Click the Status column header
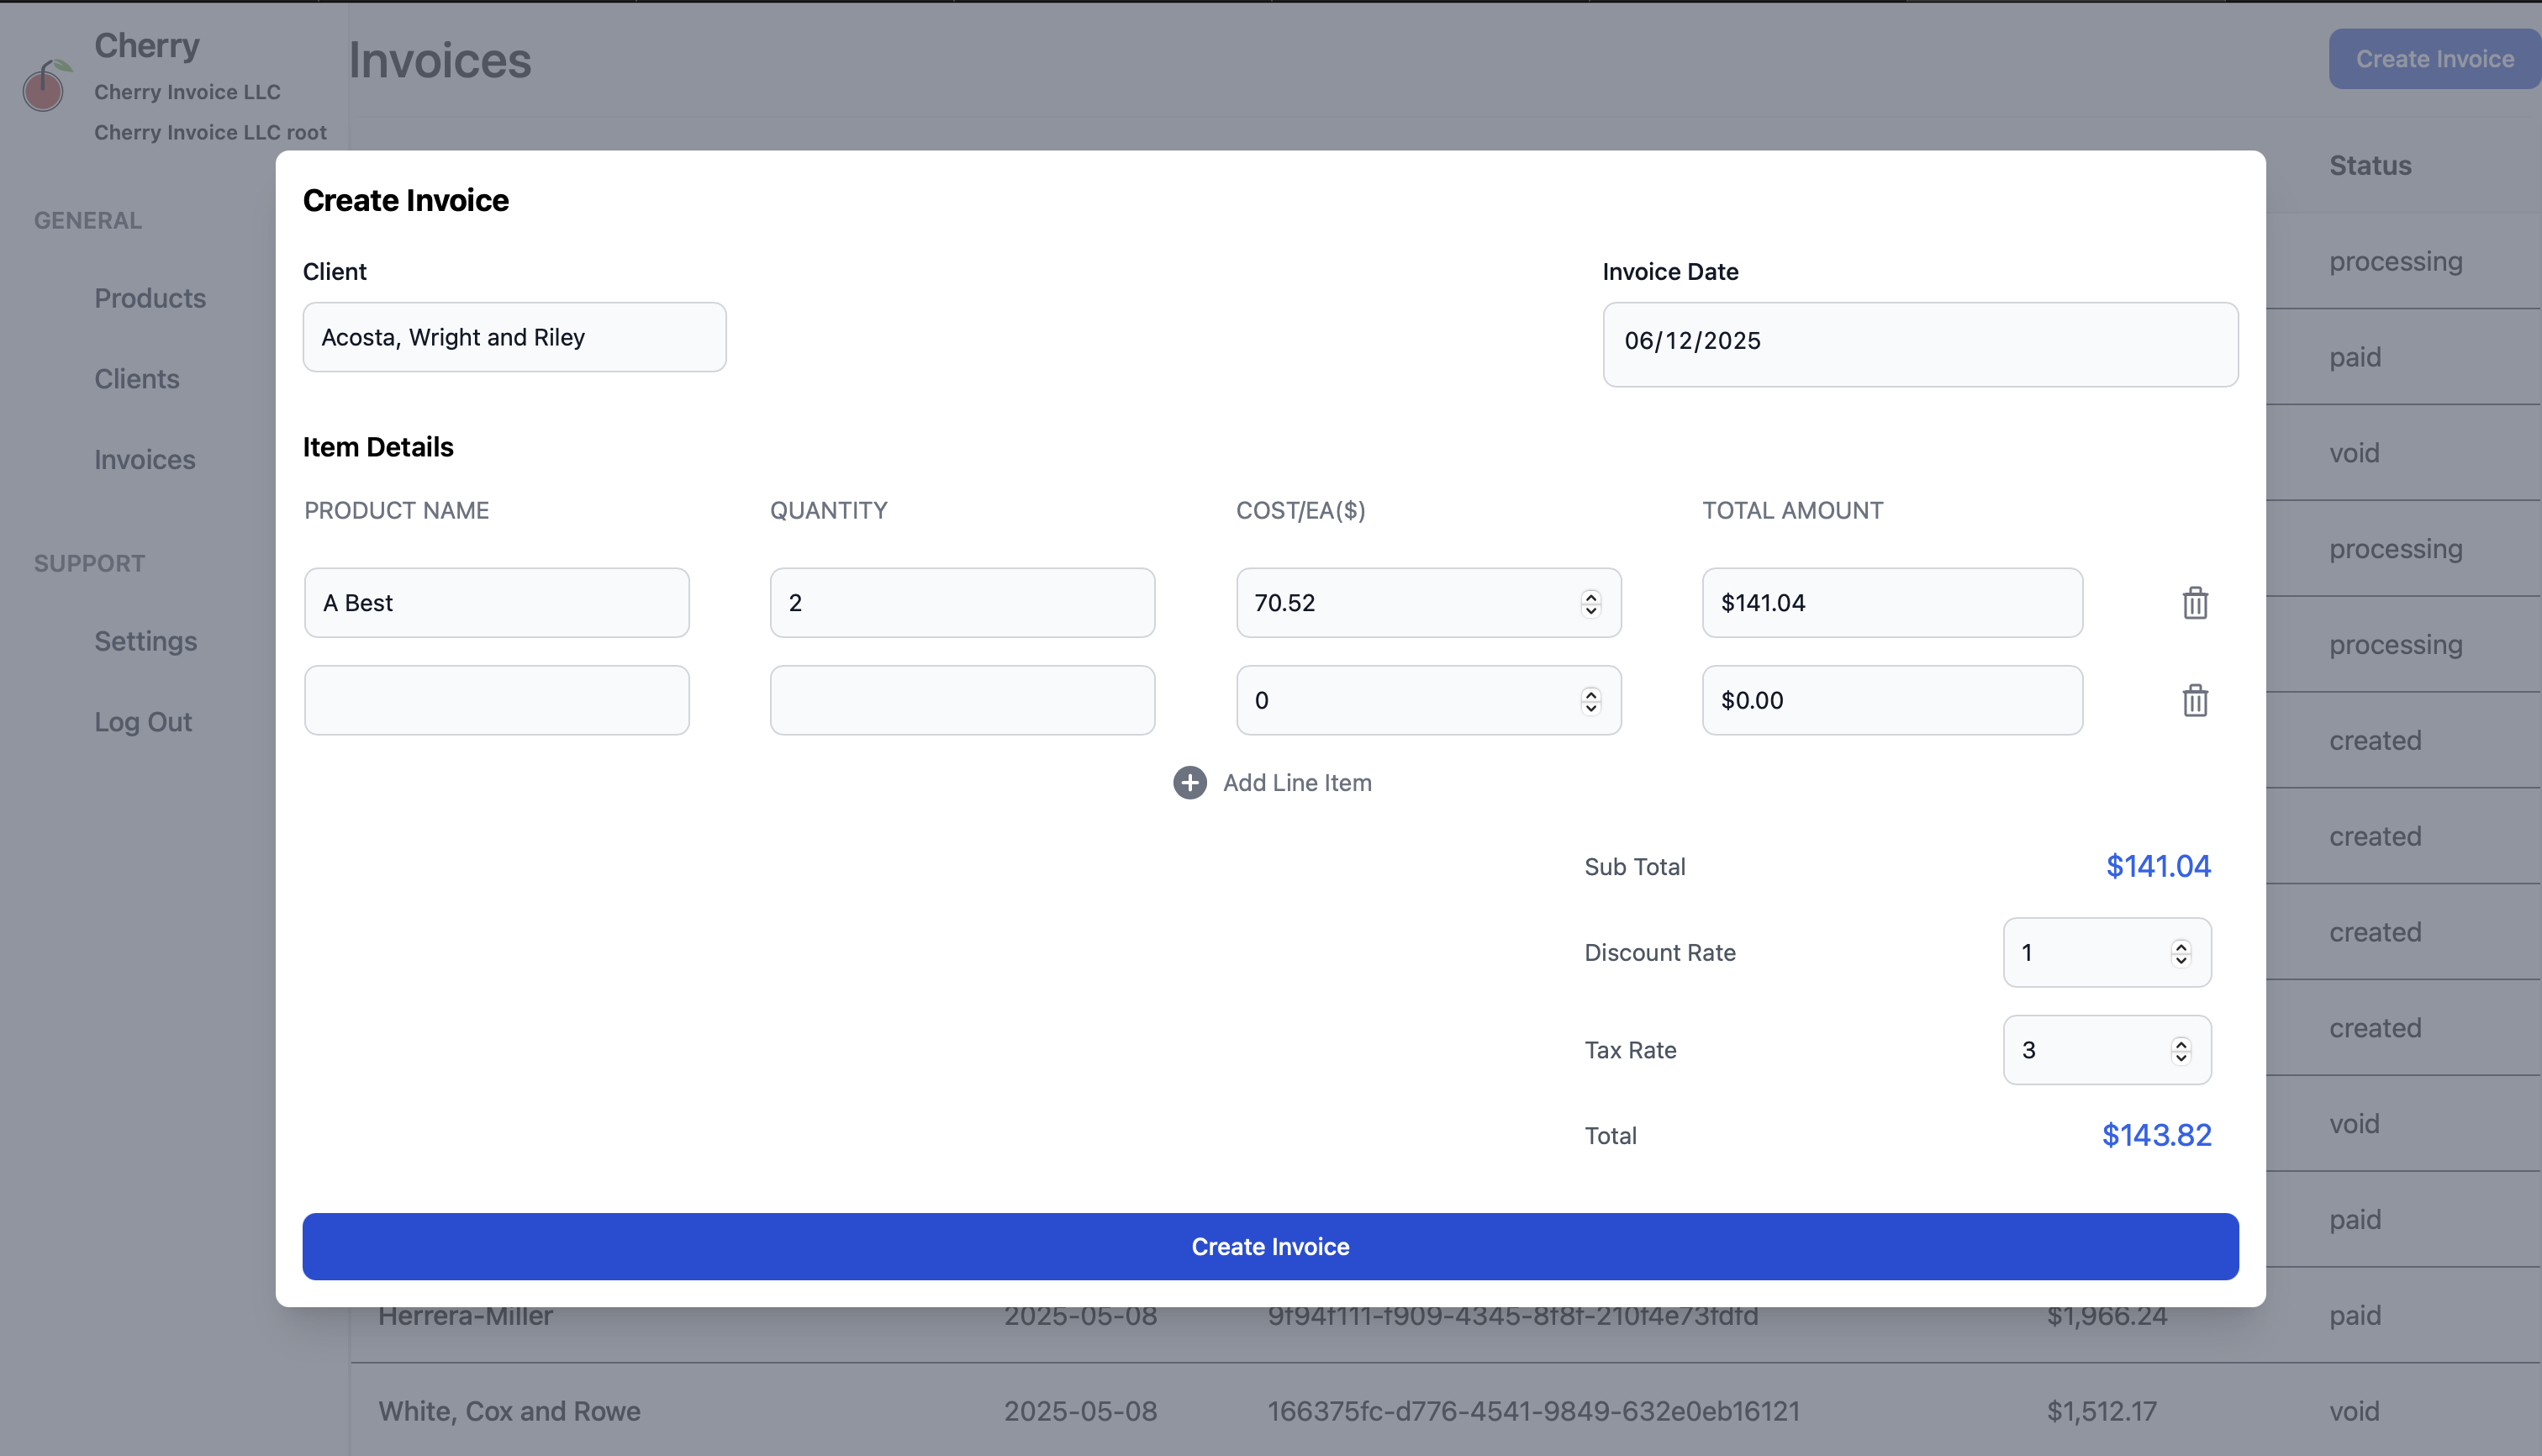Screen dimensions: 2542x1456 [2370, 166]
